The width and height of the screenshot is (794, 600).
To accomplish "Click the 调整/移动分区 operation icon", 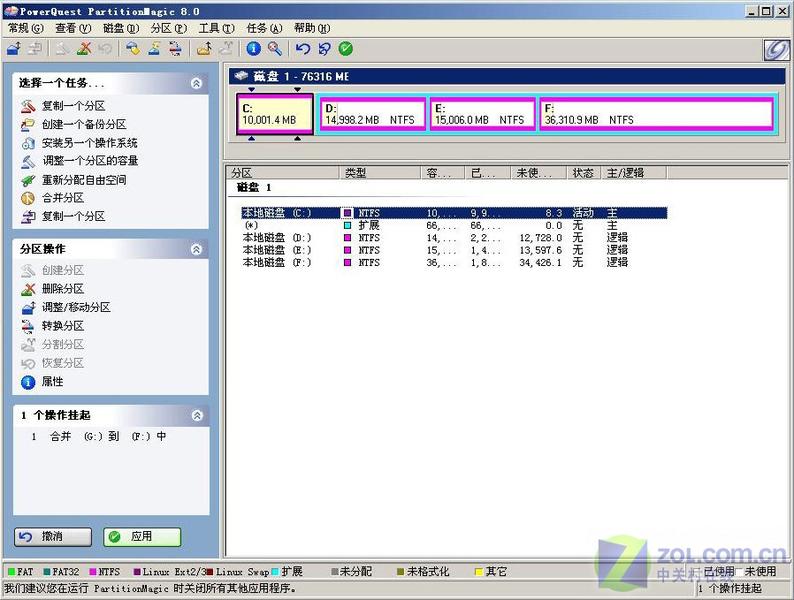I will (x=28, y=307).
